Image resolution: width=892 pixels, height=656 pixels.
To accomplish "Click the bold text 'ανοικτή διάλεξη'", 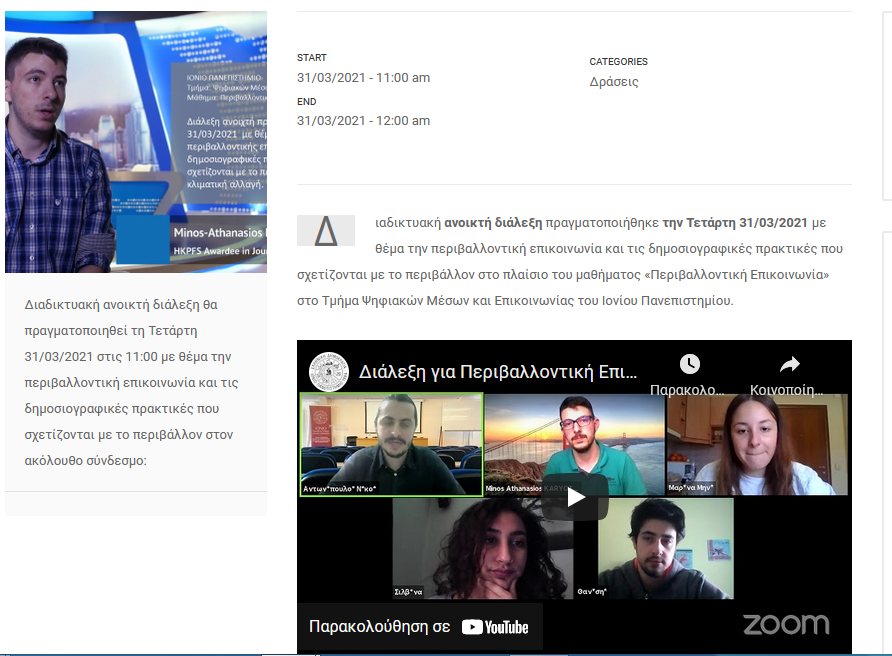I will tap(492, 222).
